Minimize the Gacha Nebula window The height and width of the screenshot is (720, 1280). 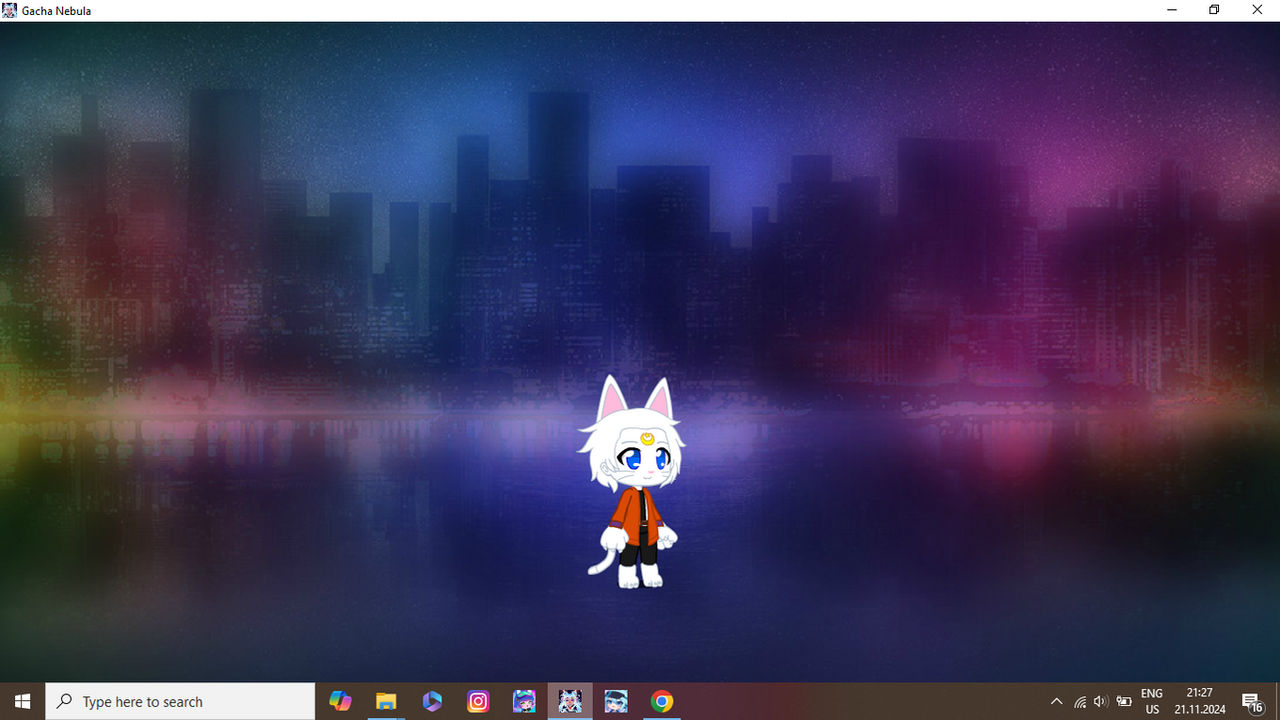[x=1171, y=10]
